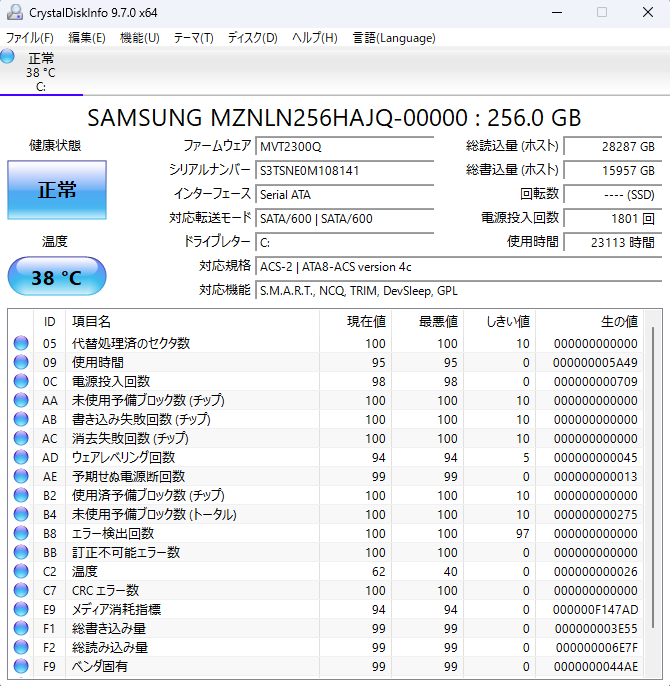Click status orb for row BB 訂正不可能エラー数
This screenshot has height=686, width=670.
point(21,553)
